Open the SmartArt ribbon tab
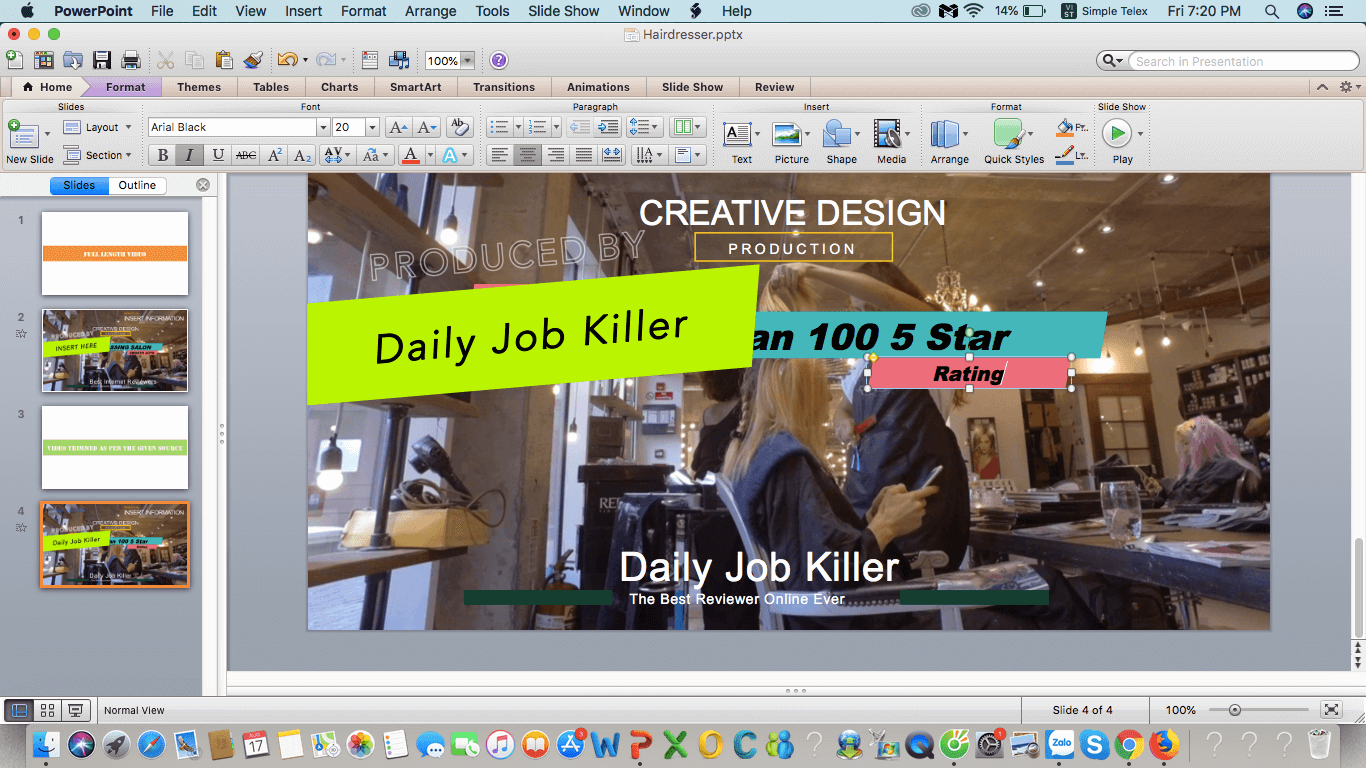The height and width of the screenshot is (768, 1366). (415, 87)
